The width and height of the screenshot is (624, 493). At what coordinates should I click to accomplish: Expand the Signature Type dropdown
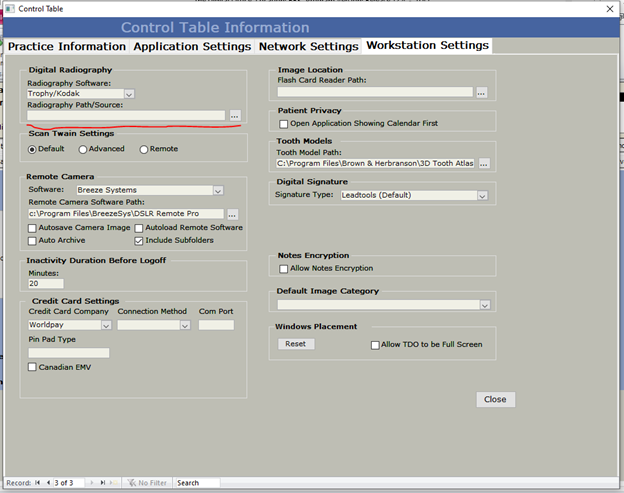tap(482, 196)
